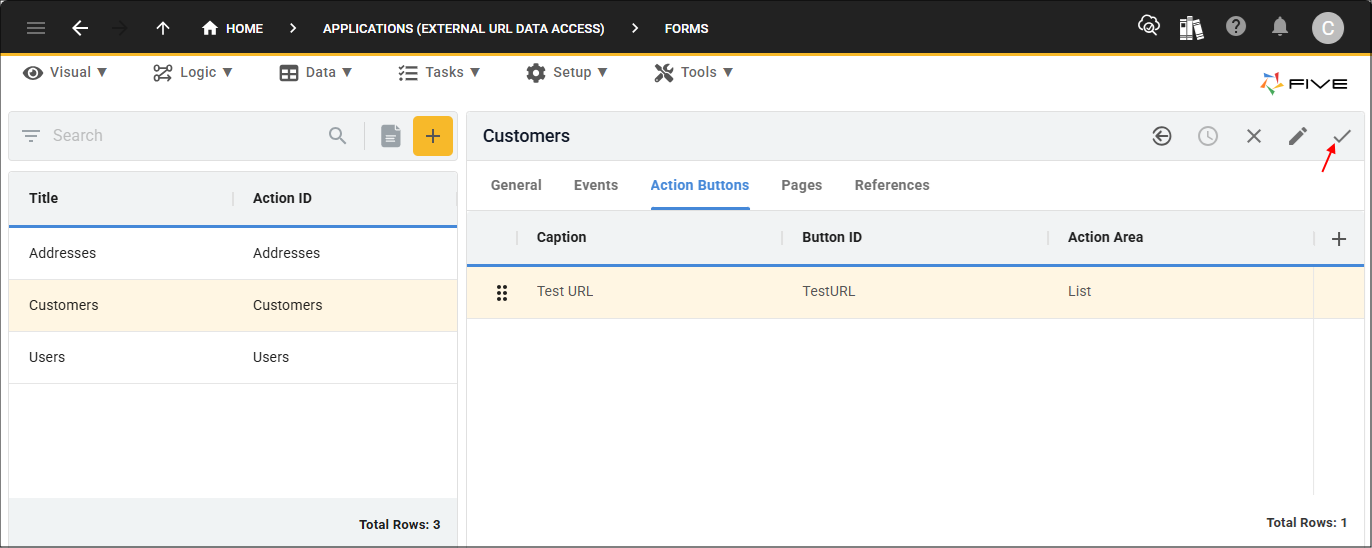Go to HOME in the breadcrumb
Viewport: 1372px width, 548px height.
click(233, 28)
